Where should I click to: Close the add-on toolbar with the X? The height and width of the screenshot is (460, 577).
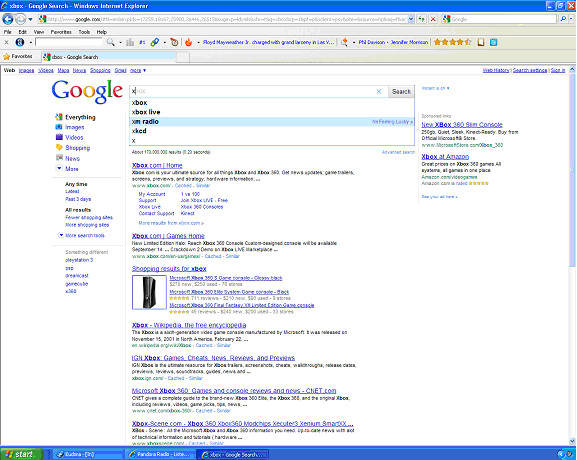6,42
